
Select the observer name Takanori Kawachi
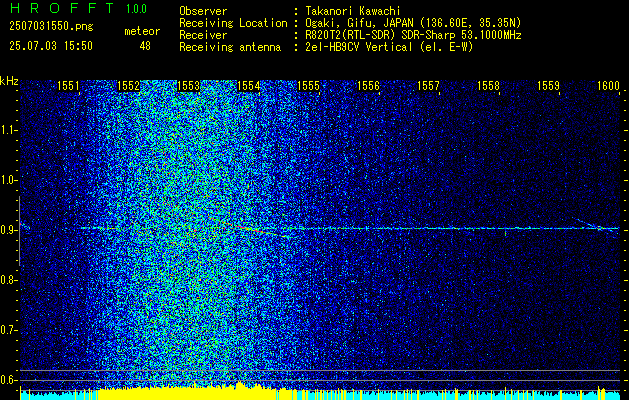tap(353, 11)
